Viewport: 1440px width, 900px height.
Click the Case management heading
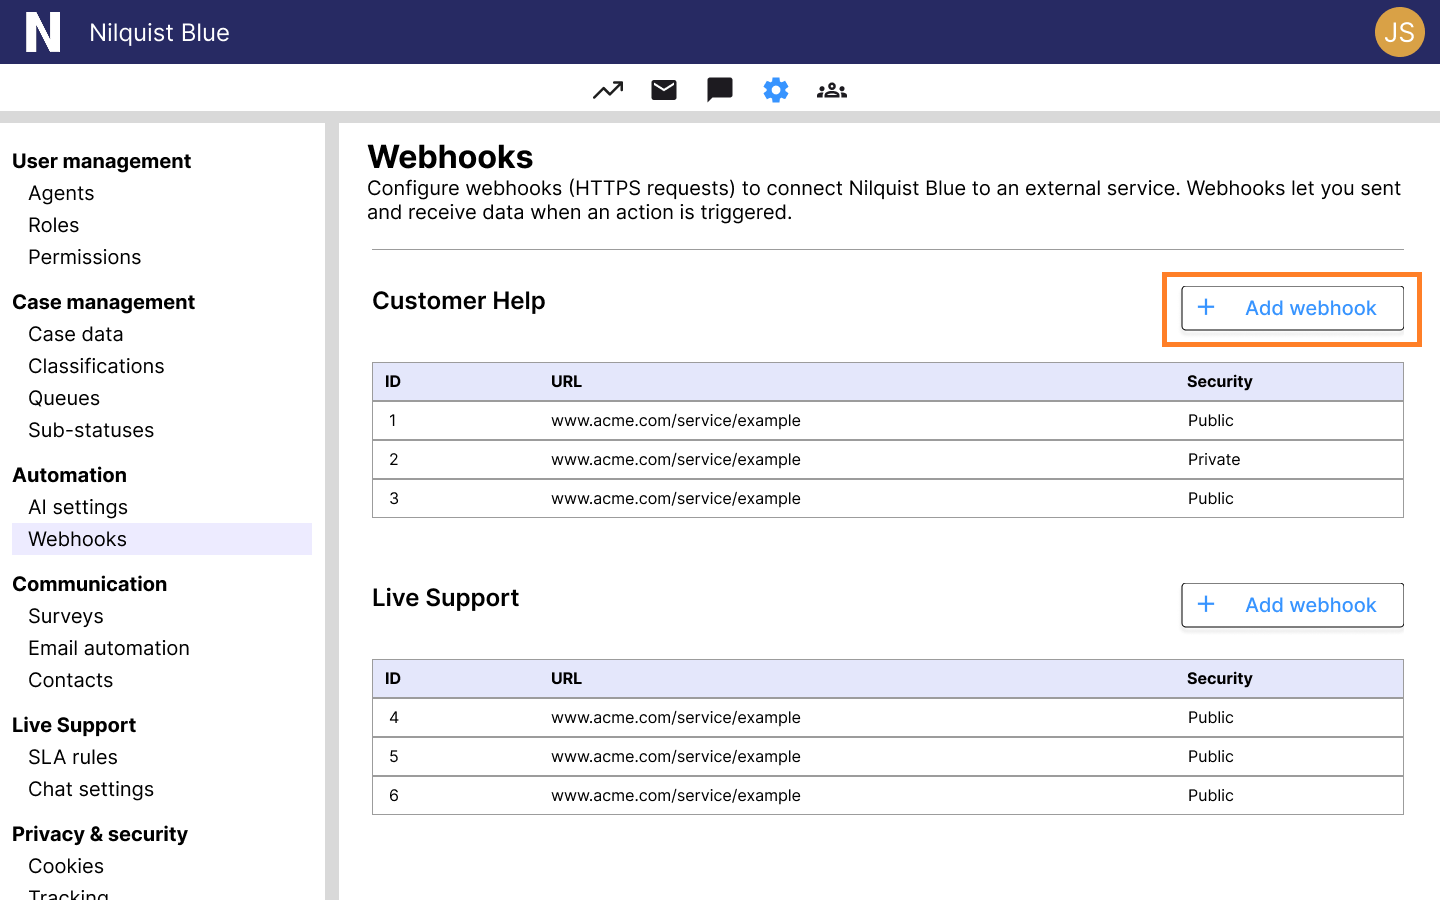pyautogui.click(x=103, y=302)
